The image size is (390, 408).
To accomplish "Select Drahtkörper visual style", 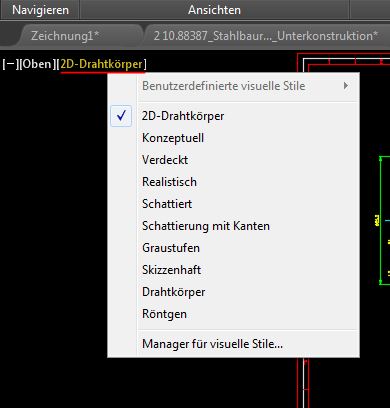I will click(233, 292).
